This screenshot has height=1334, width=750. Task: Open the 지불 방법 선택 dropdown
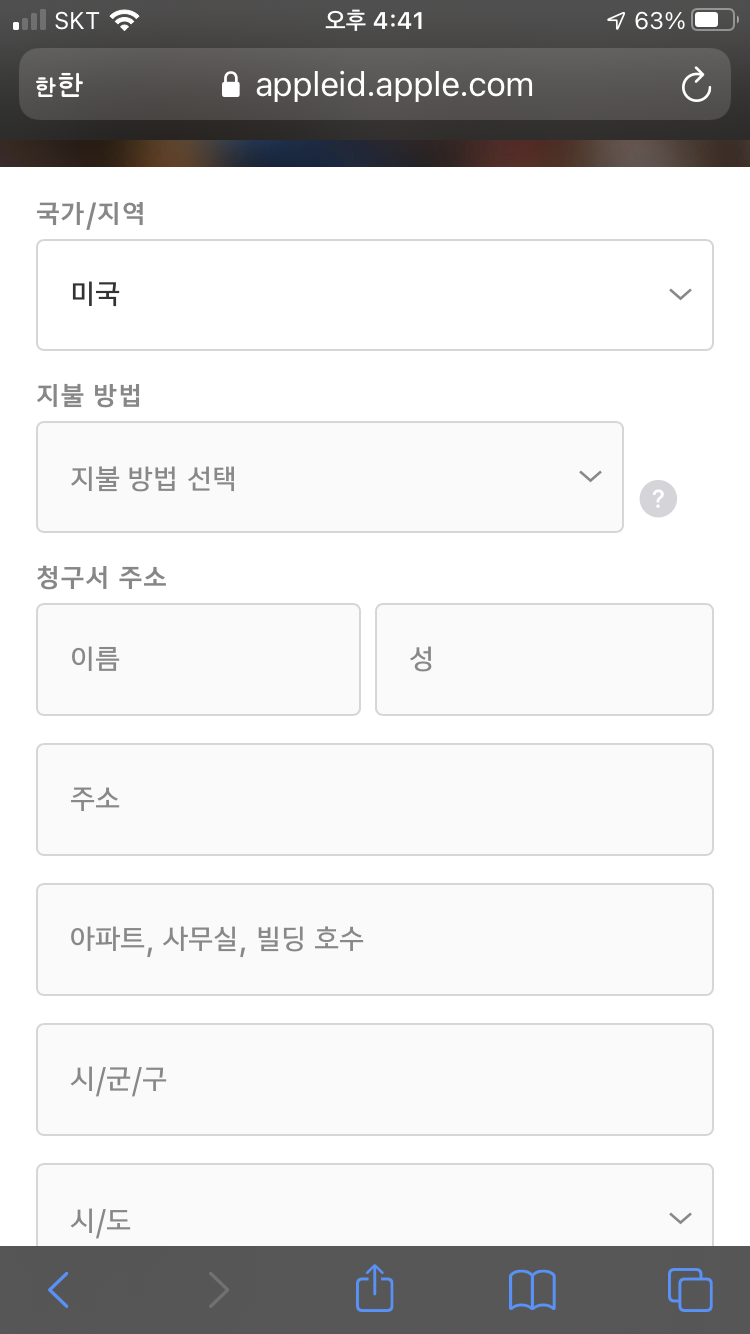(x=330, y=477)
